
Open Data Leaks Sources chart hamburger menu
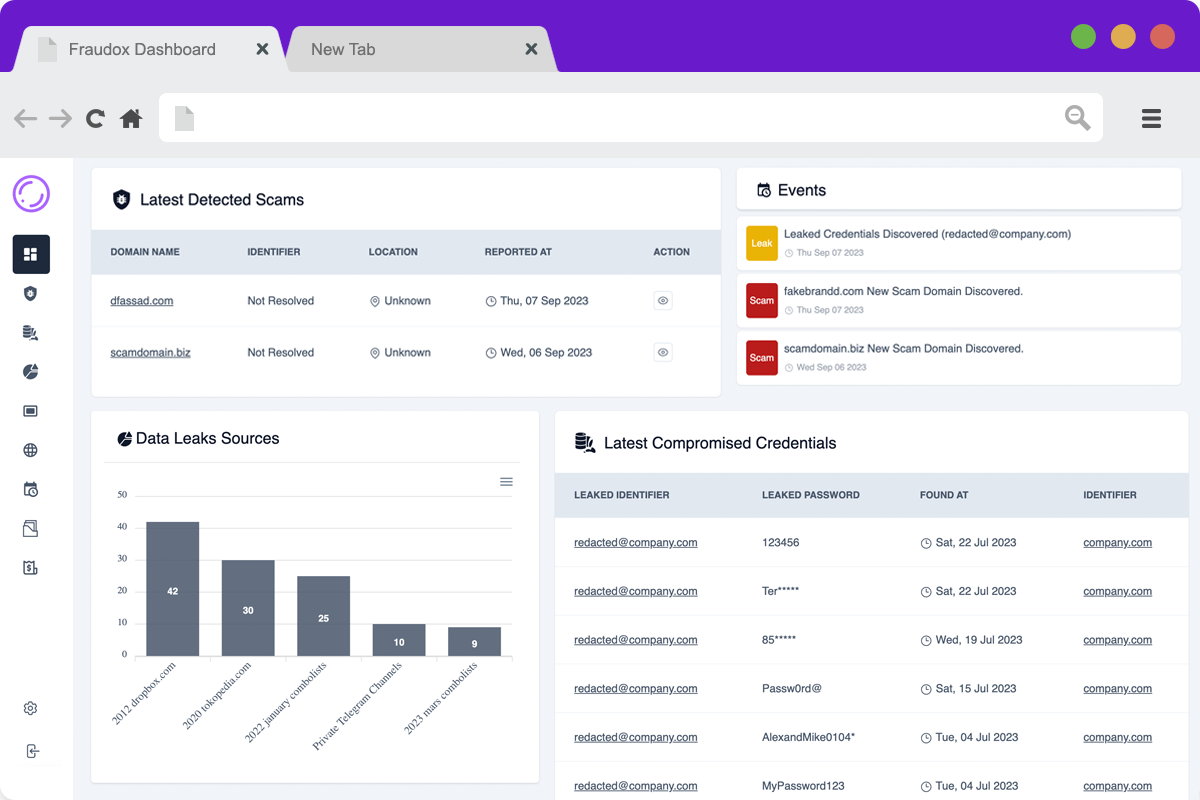[x=506, y=482]
